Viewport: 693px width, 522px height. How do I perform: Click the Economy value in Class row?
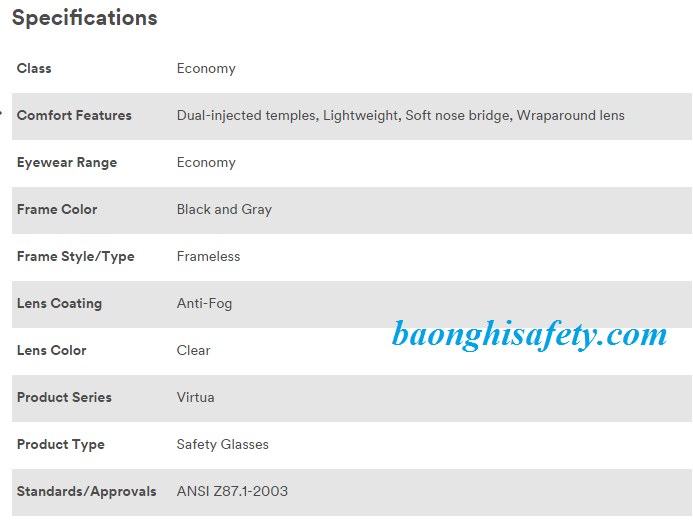[206, 68]
